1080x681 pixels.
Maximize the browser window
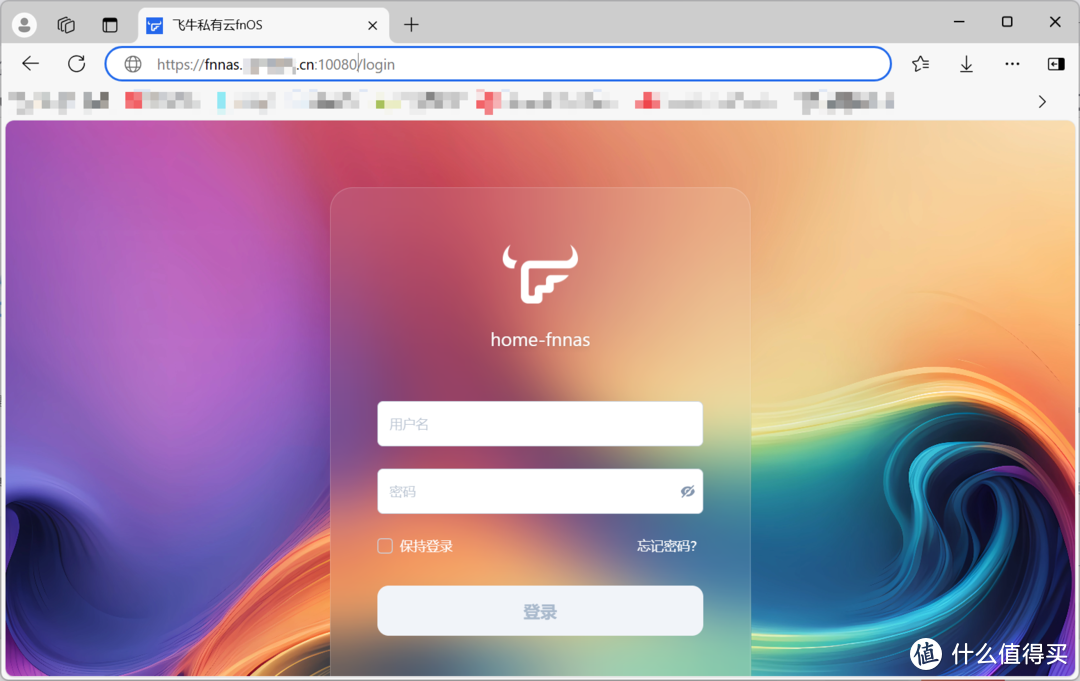(1007, 22)
